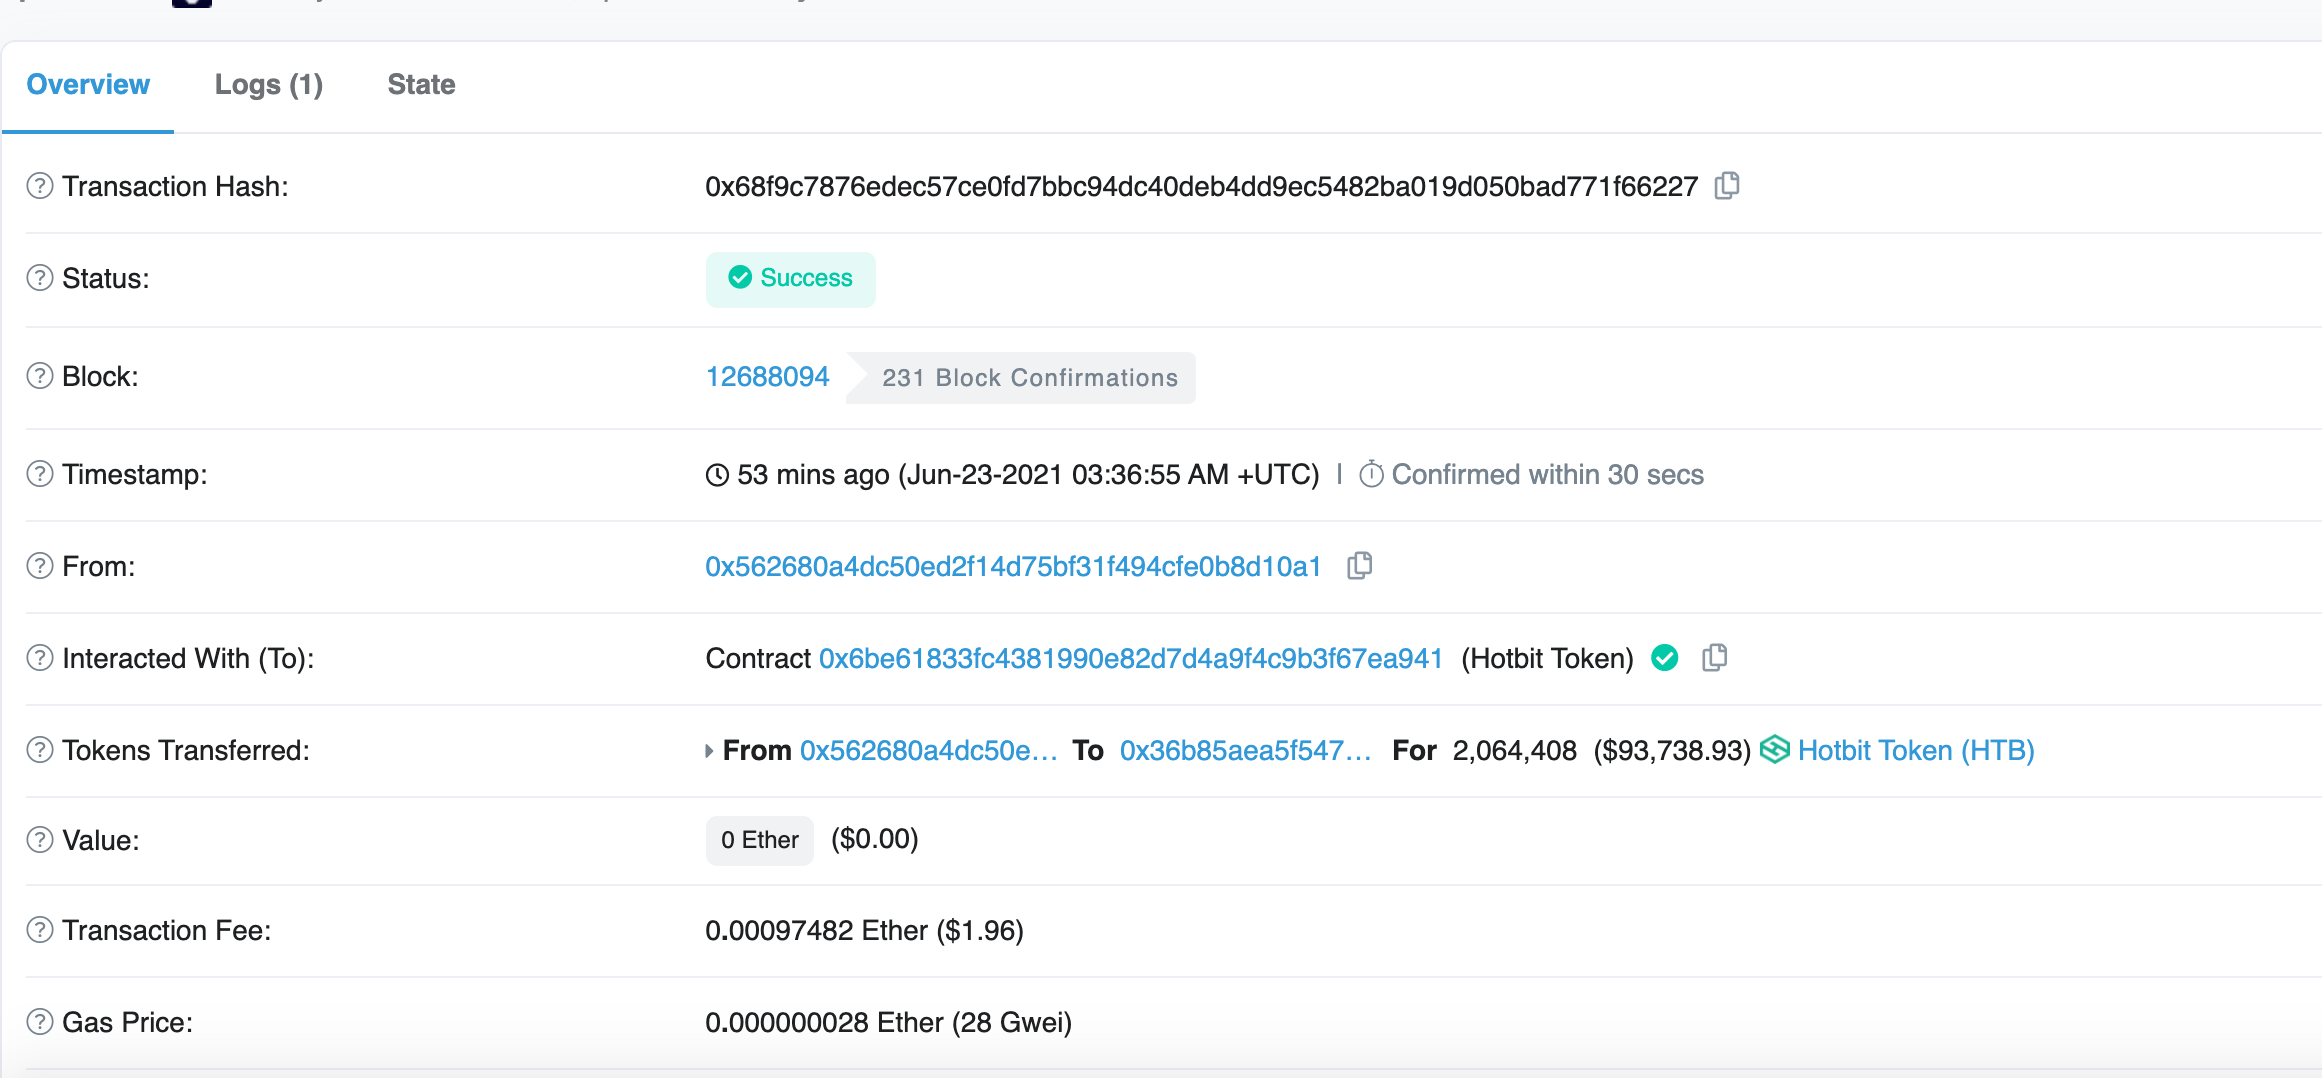The image size is (2322, 1078).
Task: Click the help icon next to Block
Action: click(40, 376)
